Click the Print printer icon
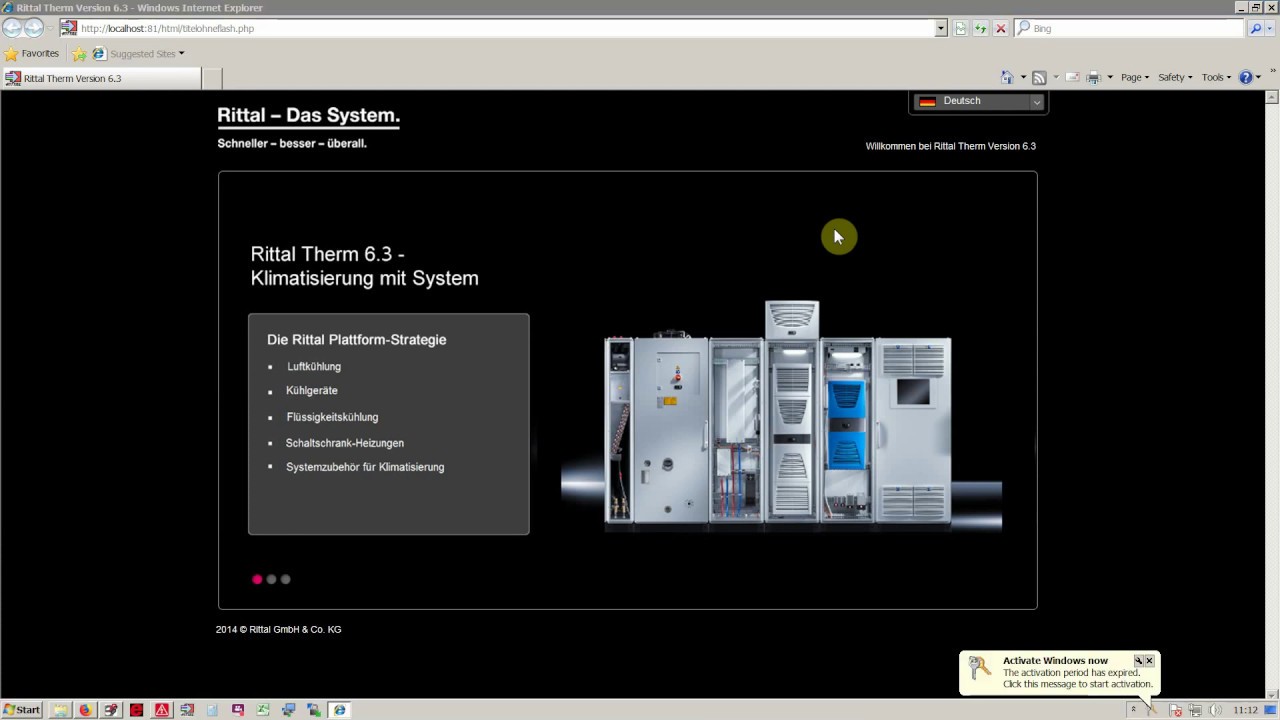The width and height of the screenshot is (1280, 720). coord(1093,77)
